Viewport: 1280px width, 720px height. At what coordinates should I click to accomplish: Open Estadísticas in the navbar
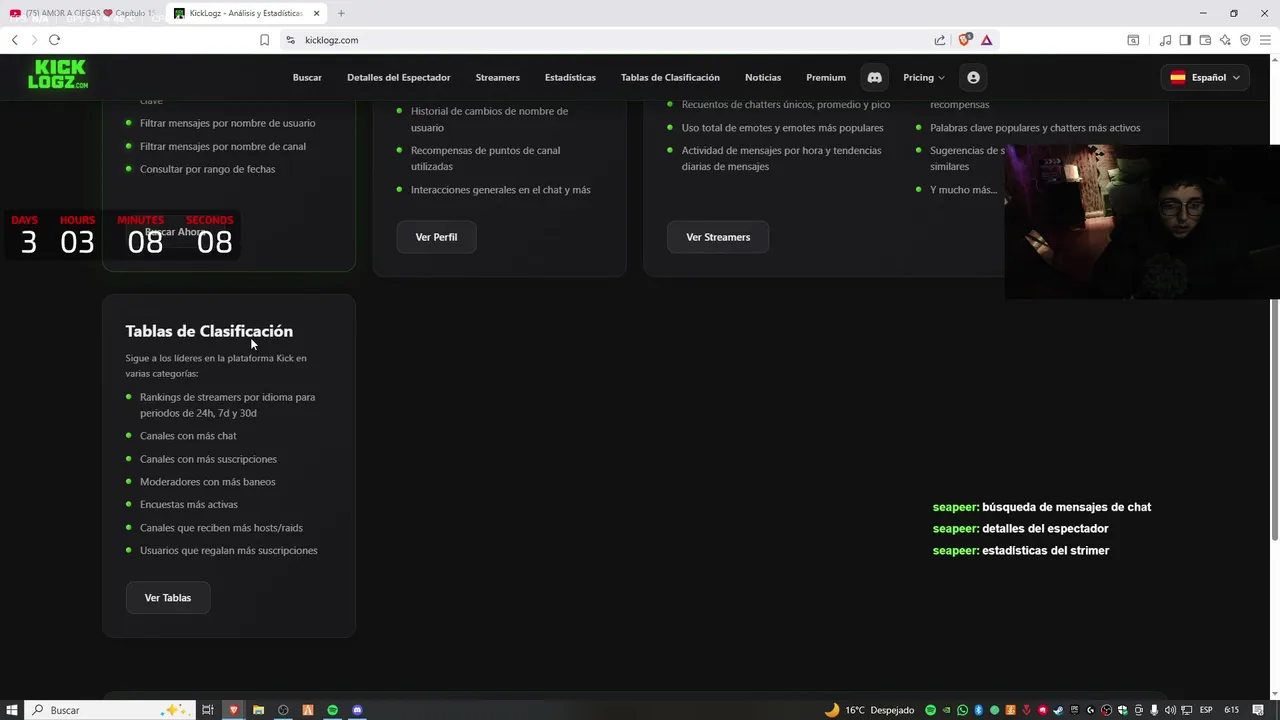[x=570, y=77]
